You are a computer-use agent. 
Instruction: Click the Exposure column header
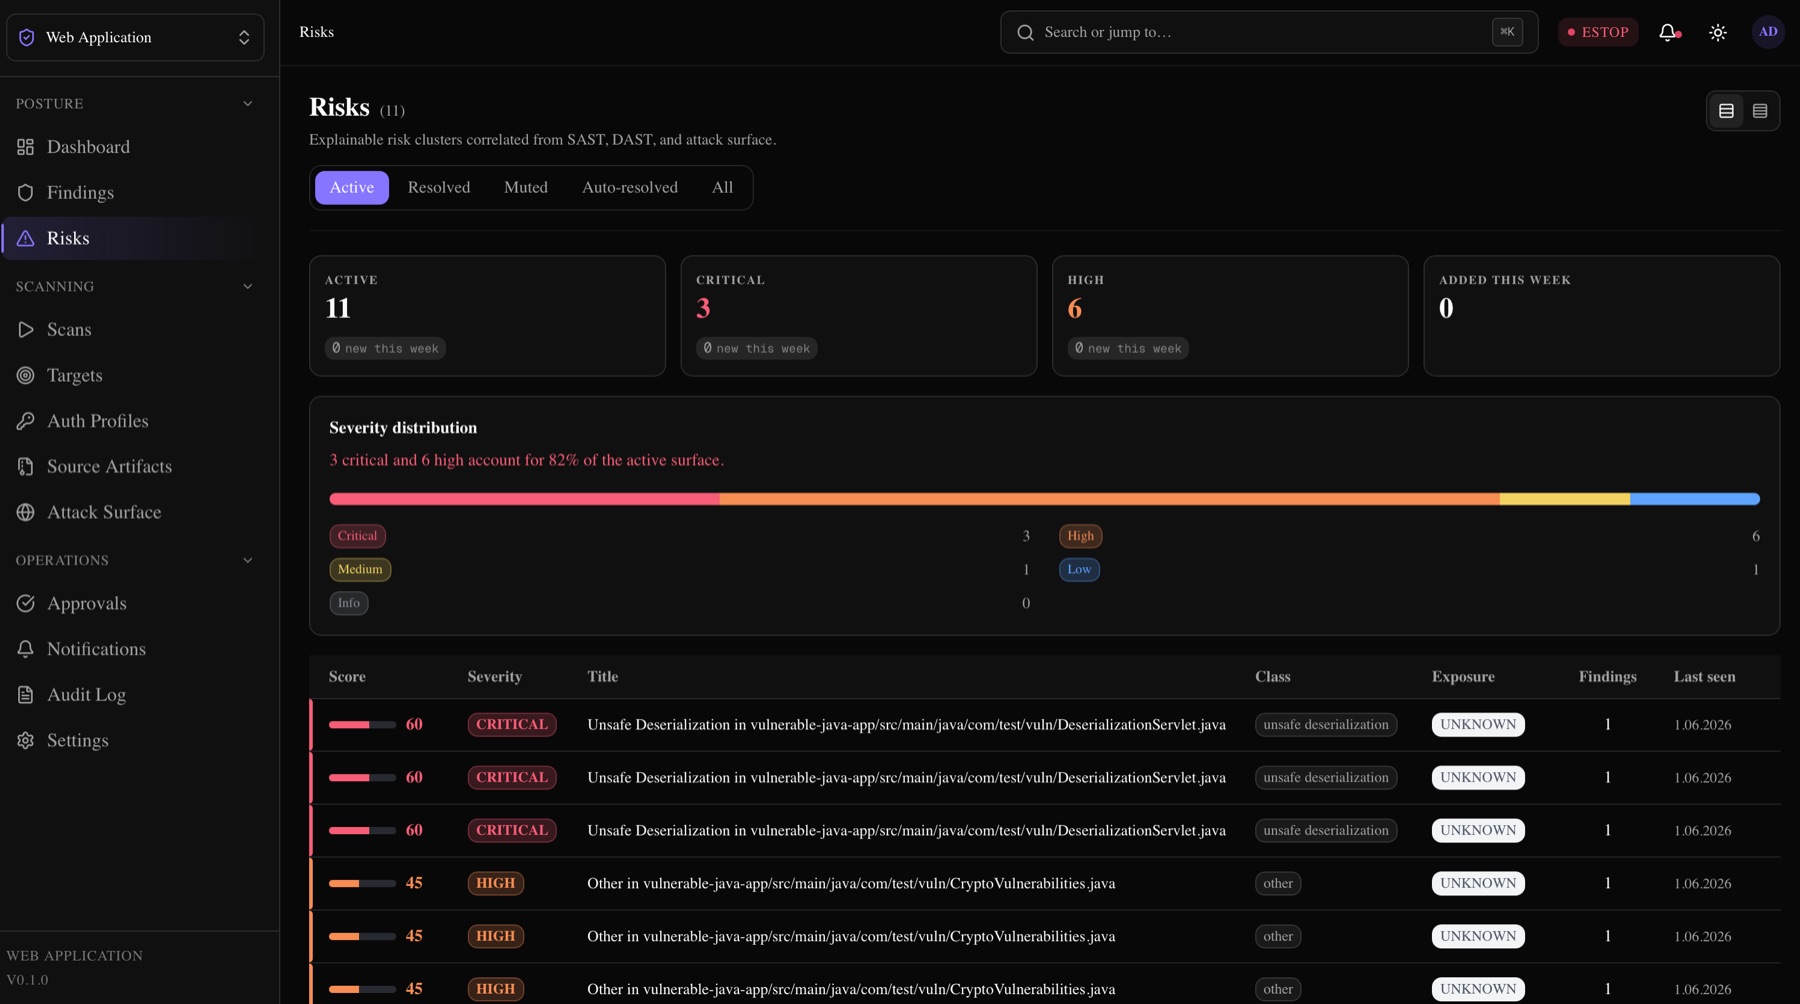tap(1463, 677)
